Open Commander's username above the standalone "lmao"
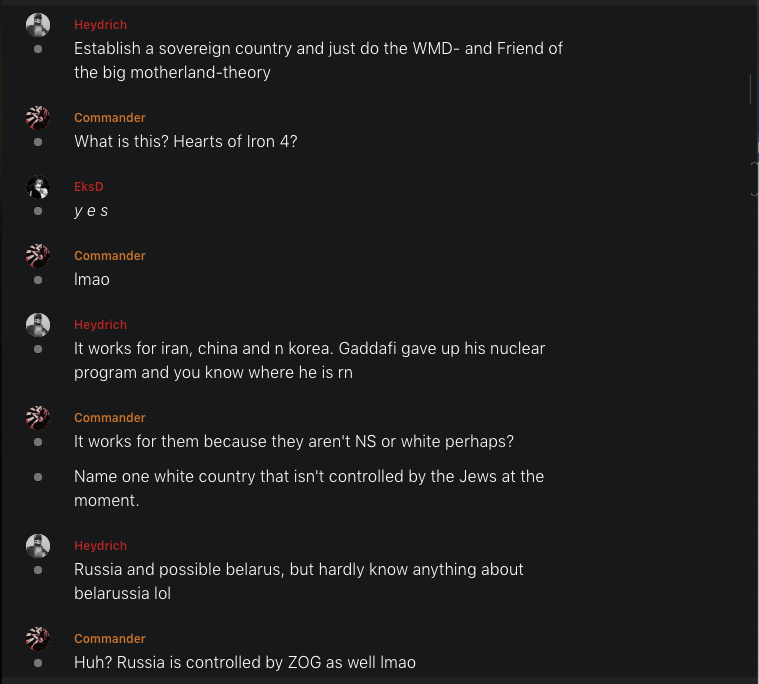The width and height of the screenshot is (759, 684). (110, 256)
